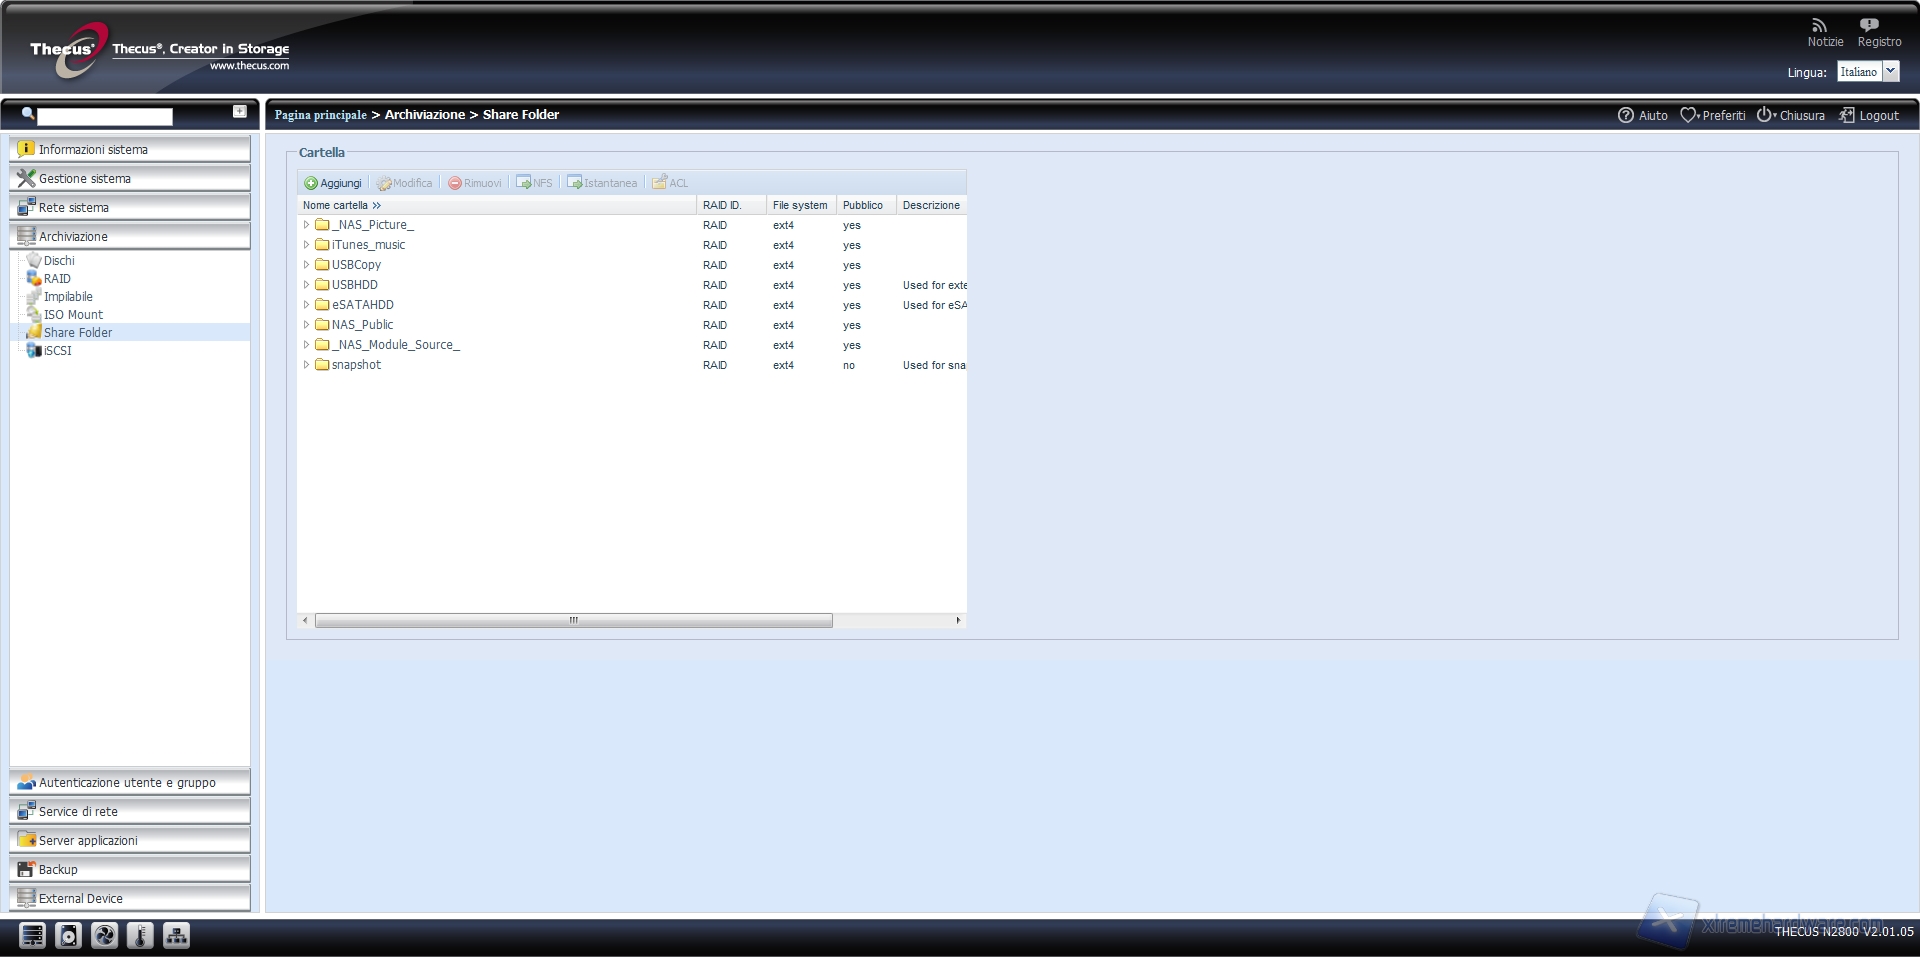Expand the snapshot folder row
Screen dimensions: 1920x957
click(306, 365)
